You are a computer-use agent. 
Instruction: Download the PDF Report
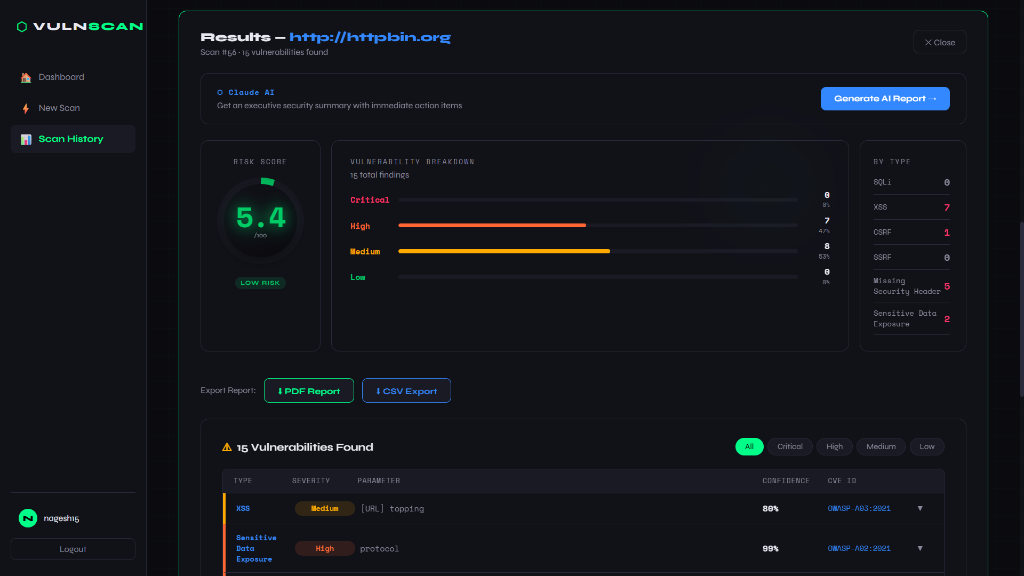point(309,391)
